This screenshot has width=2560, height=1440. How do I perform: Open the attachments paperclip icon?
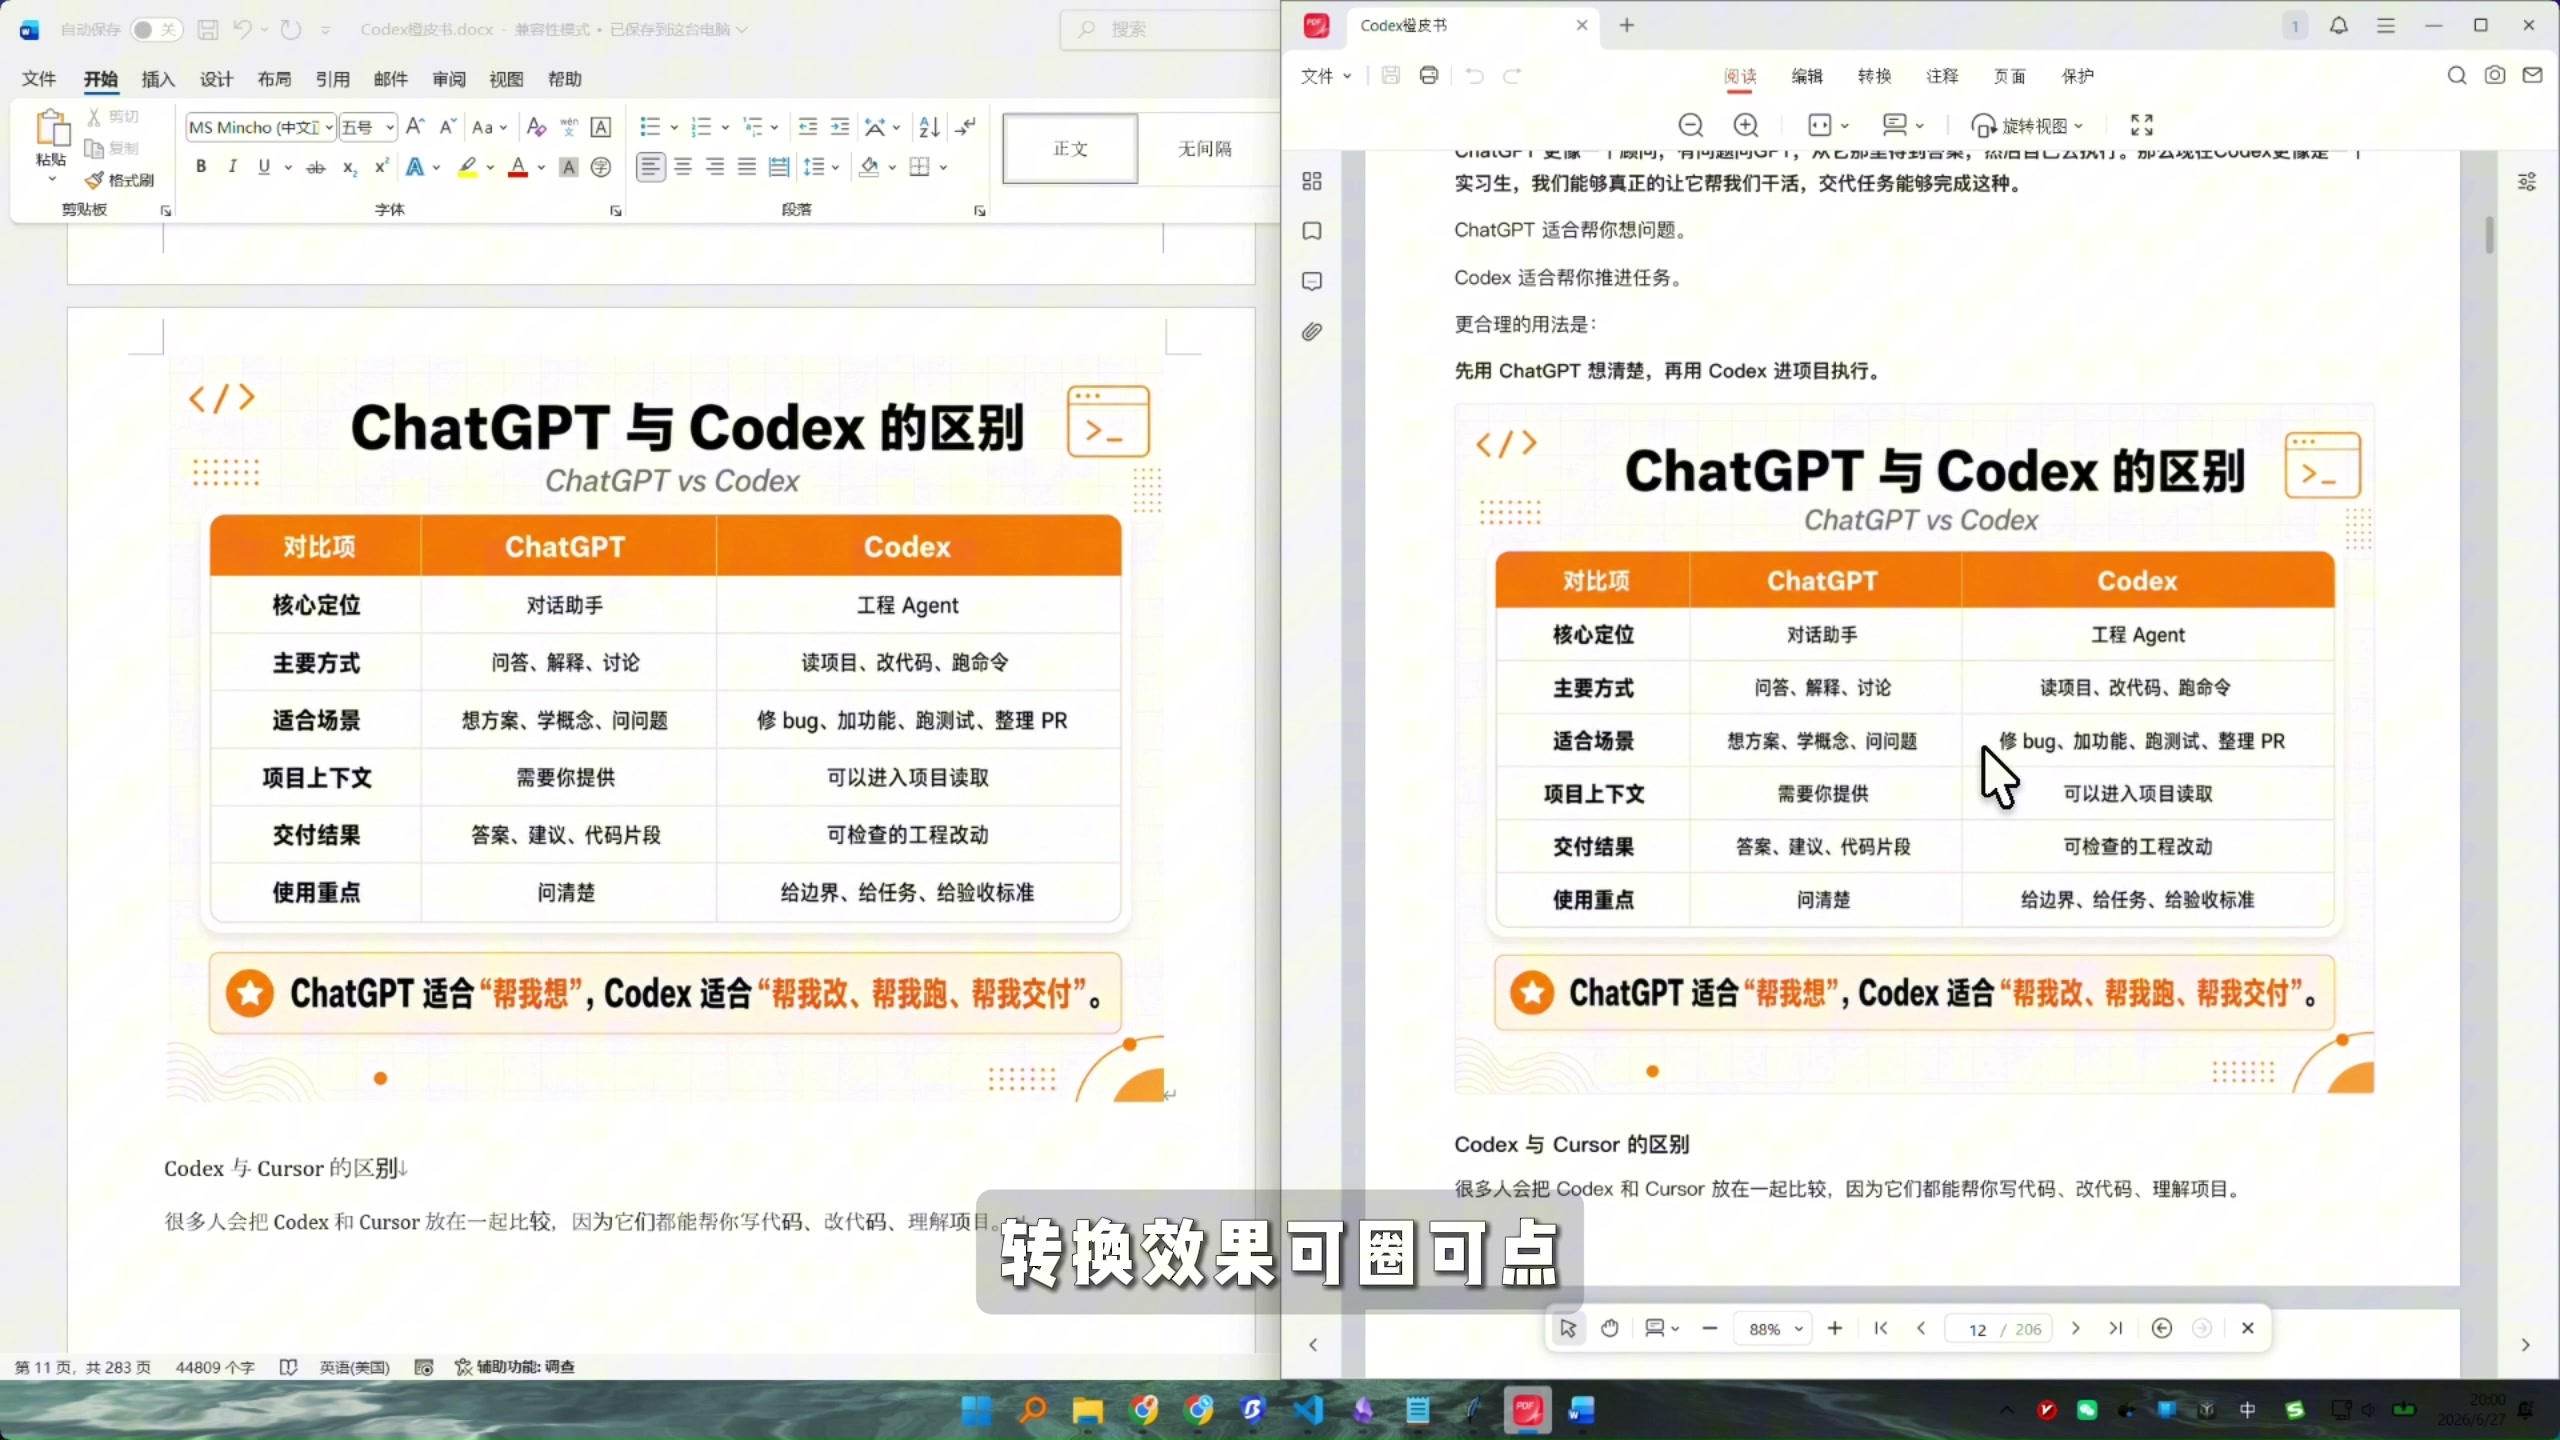coord(1312,331)
